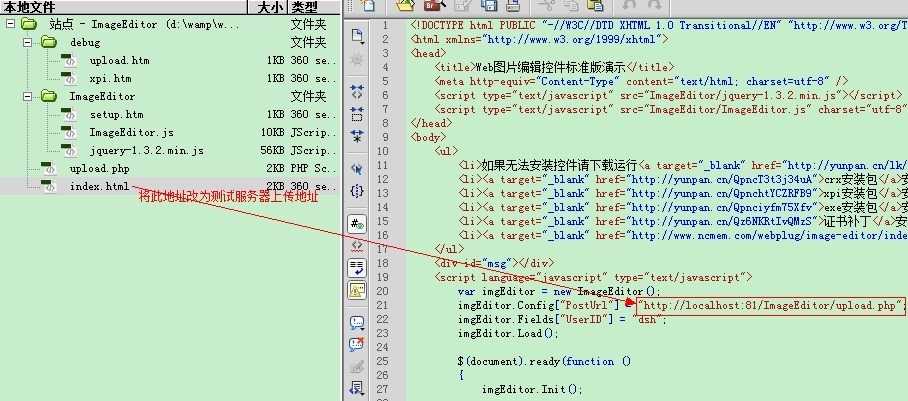Click the Remove Comment icon

coord(357,344)
